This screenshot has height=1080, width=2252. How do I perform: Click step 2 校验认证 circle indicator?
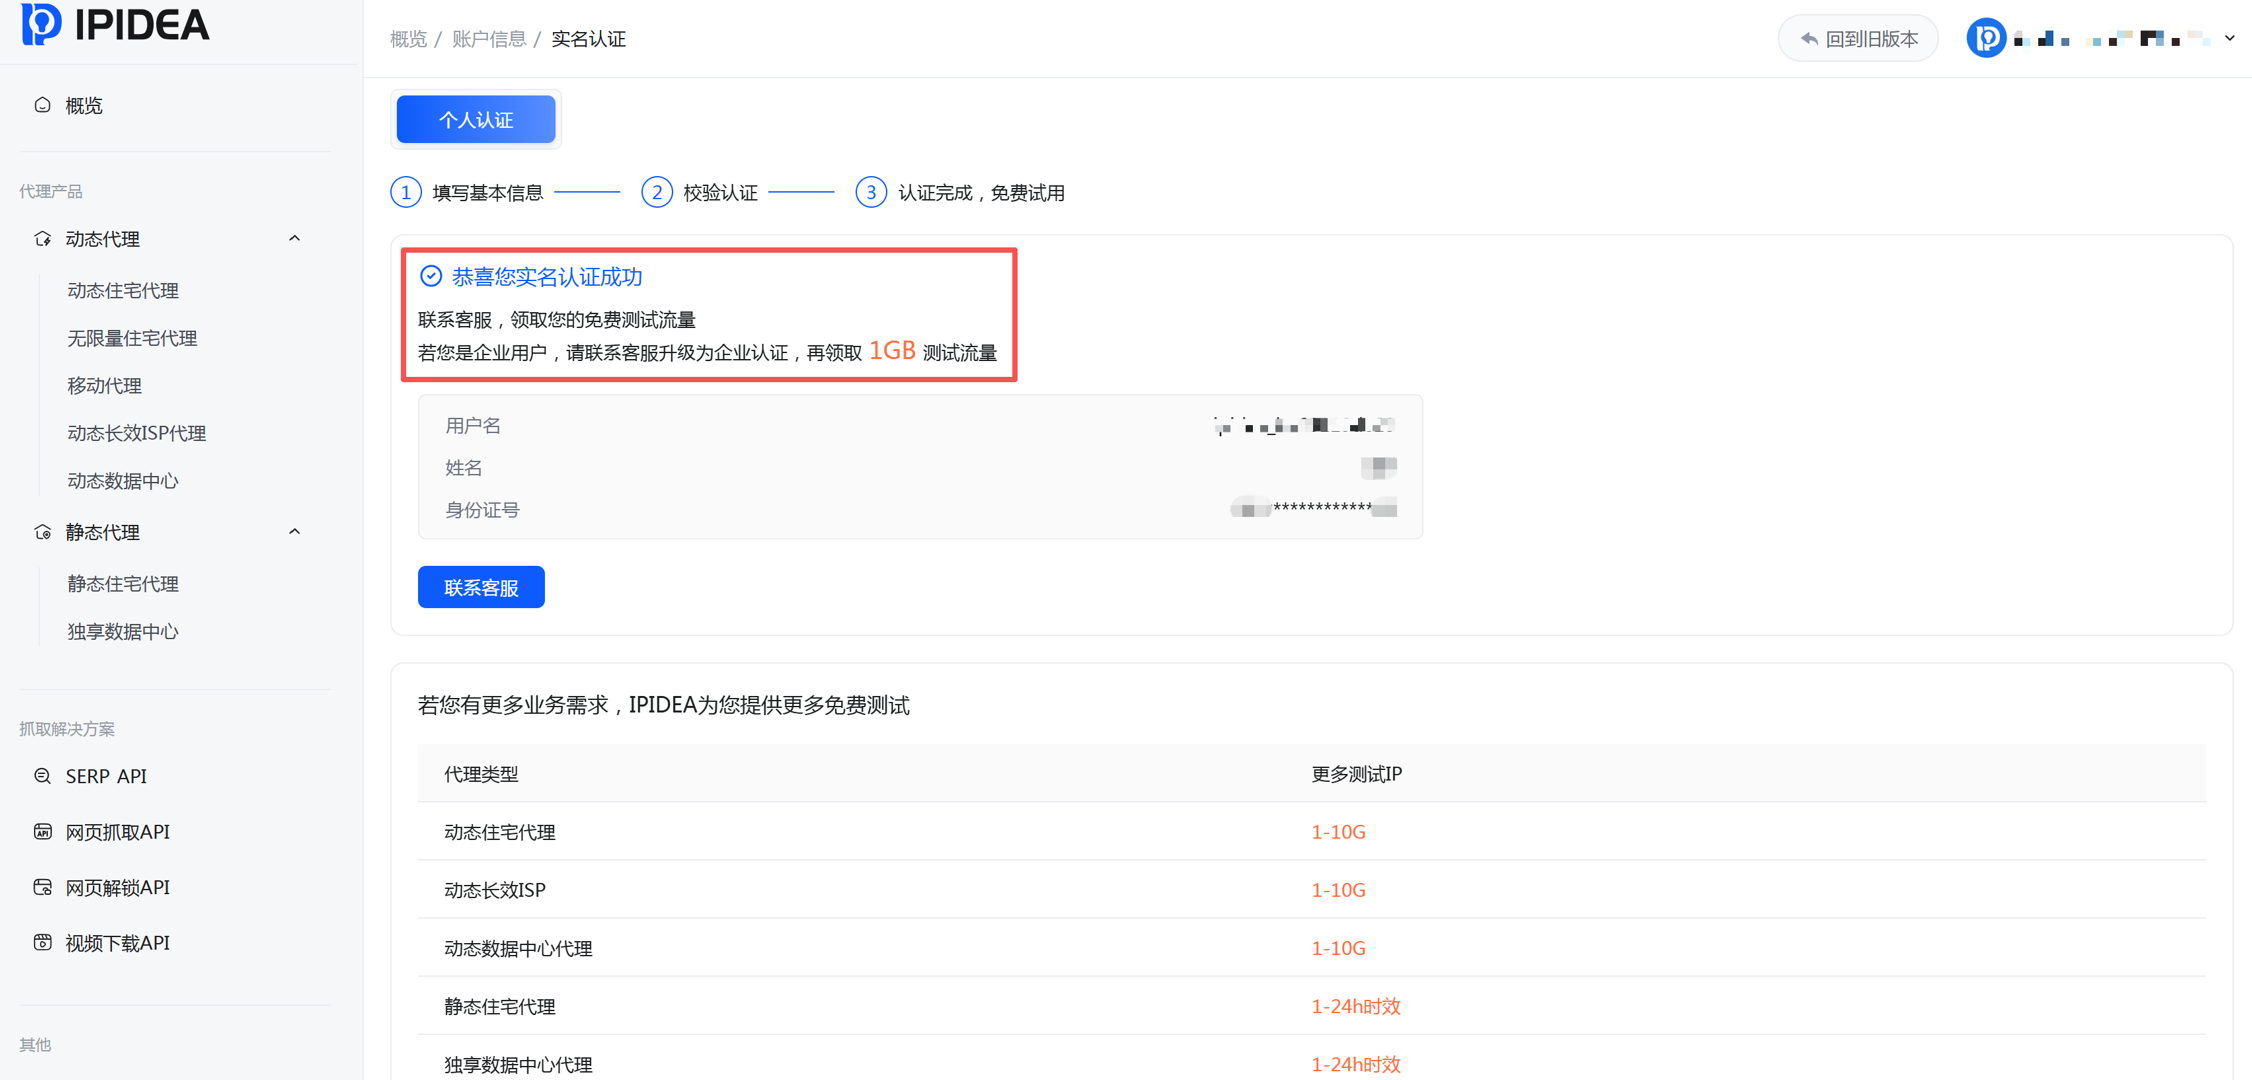pyautogui.click(x=656, y=192)
